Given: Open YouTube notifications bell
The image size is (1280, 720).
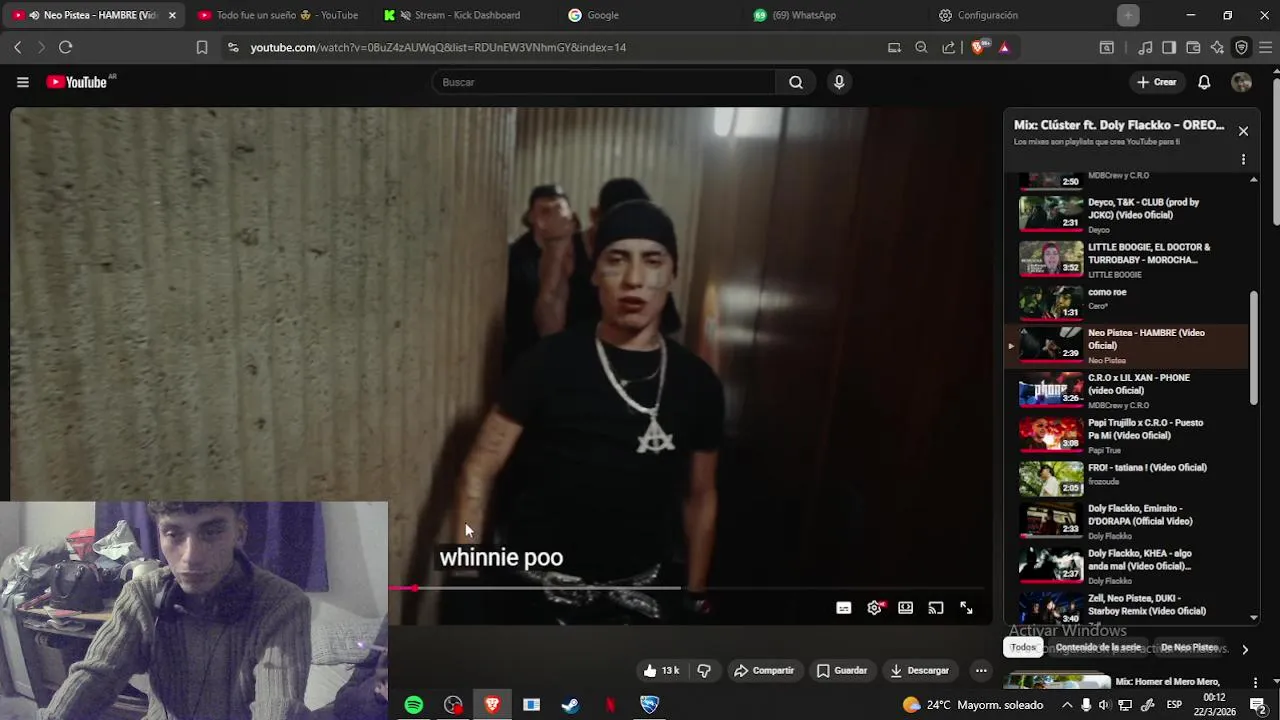Looking at the screenshot, I should click(1204, 82).
